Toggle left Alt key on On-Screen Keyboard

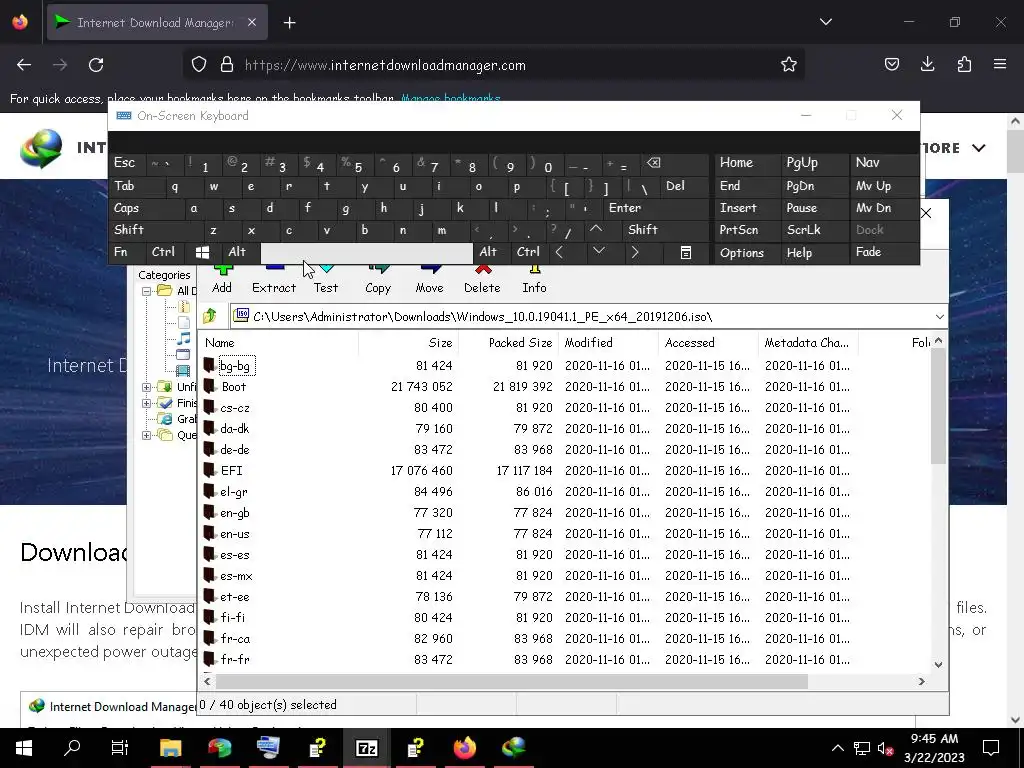241,252
